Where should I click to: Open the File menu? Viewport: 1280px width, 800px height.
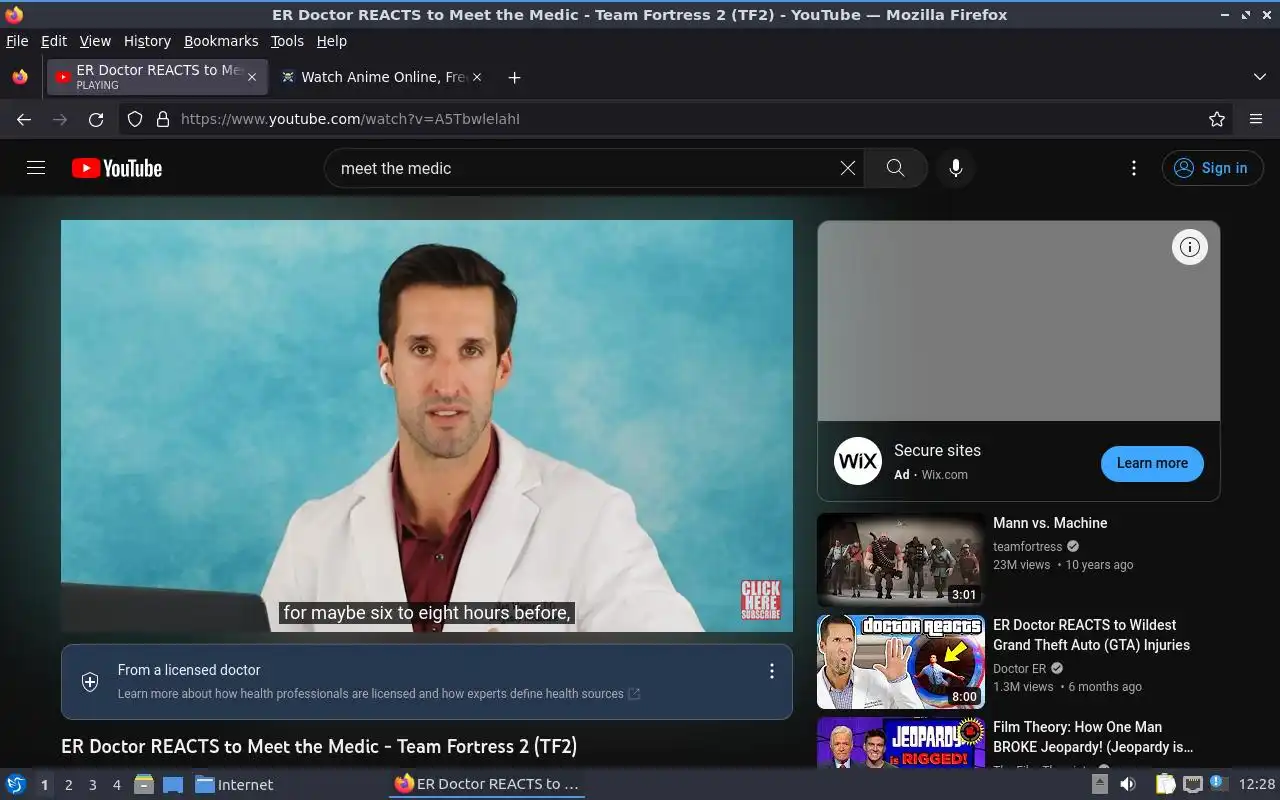pyautogui.click(x=17, y=41)
